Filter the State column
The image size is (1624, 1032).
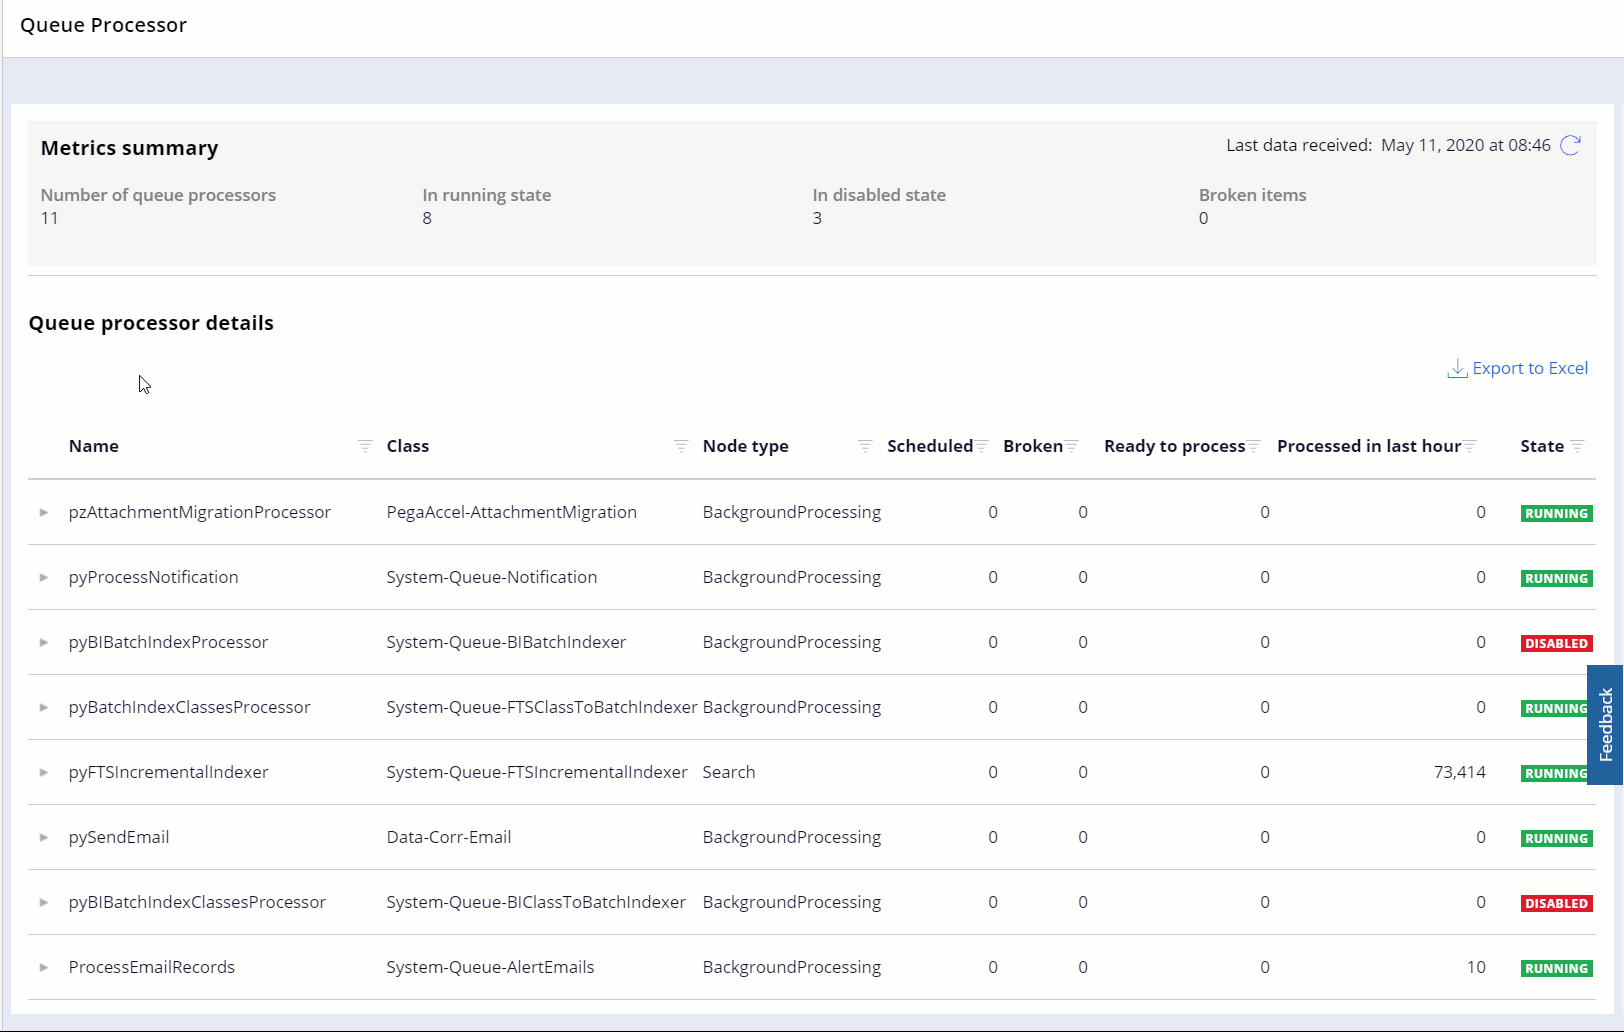1577,446
